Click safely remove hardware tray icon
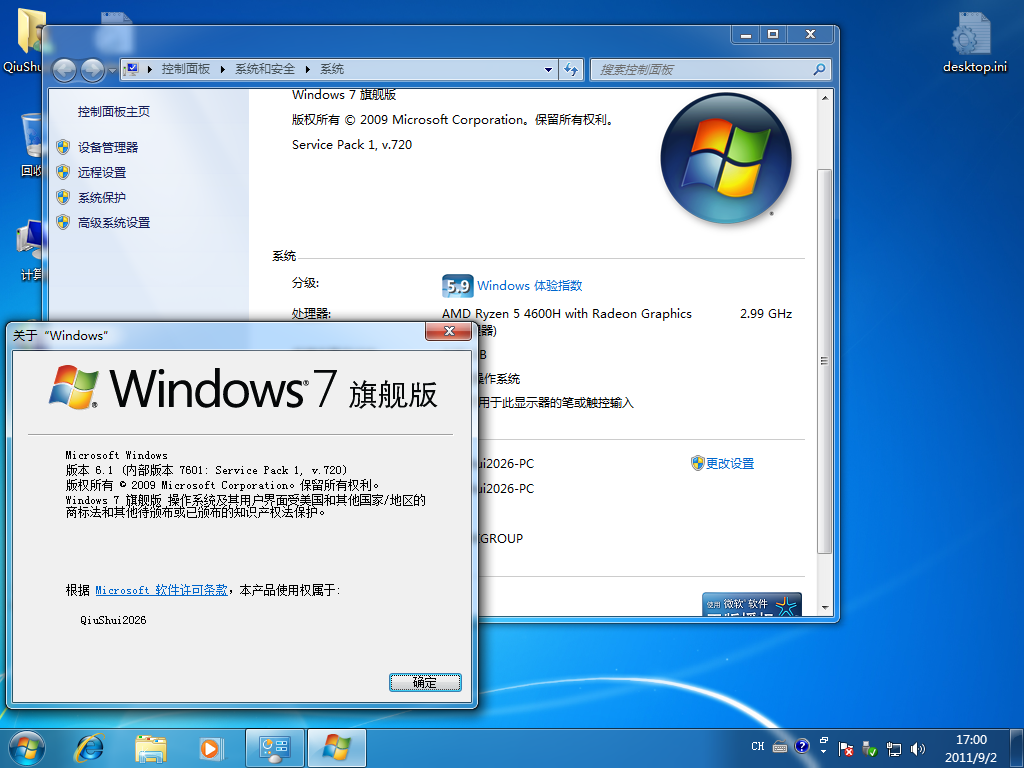 pyautogui.click(x=869, y=748)
